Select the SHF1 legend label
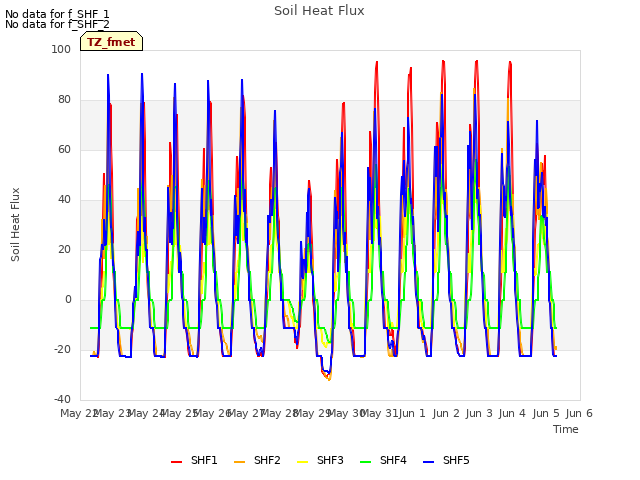The image size is (640, 480). click(x=204, y=460)
